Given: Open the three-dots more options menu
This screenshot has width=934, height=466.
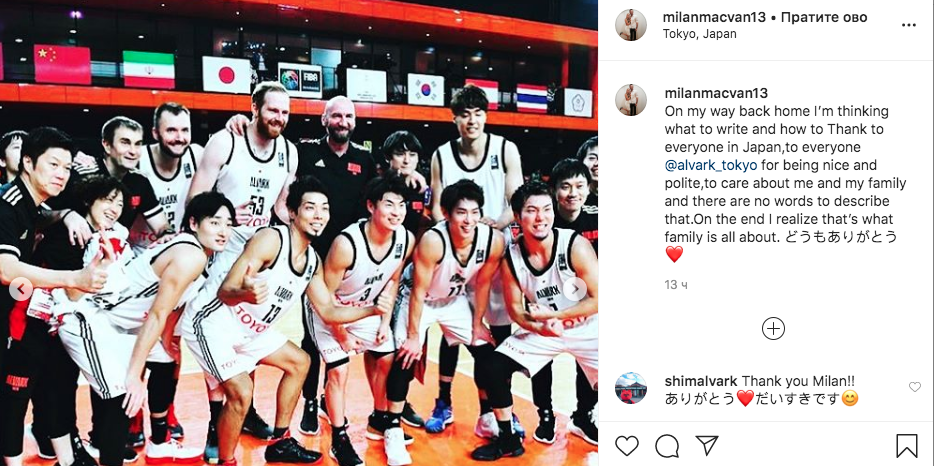Looking at the screenshot, I should point(908,25).
